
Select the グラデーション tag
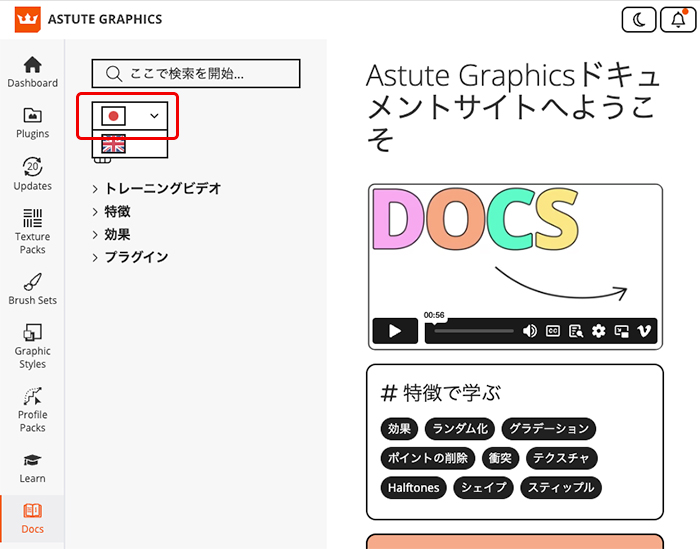(x=549, y=429)
